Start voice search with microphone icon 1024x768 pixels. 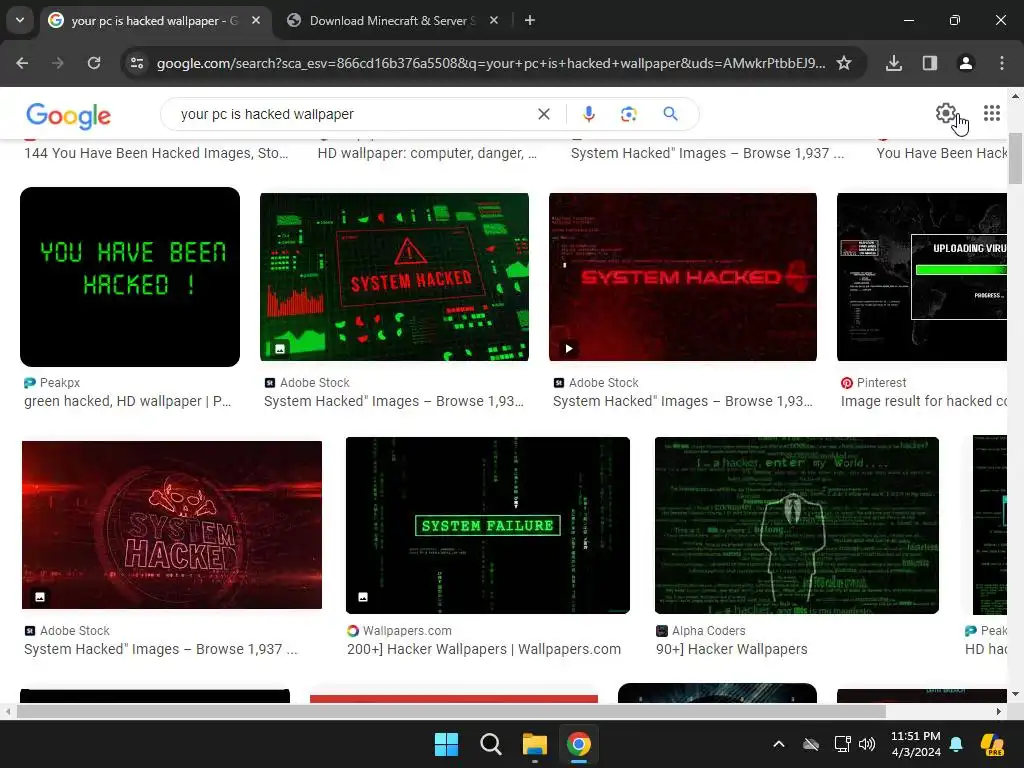point(588,114)
